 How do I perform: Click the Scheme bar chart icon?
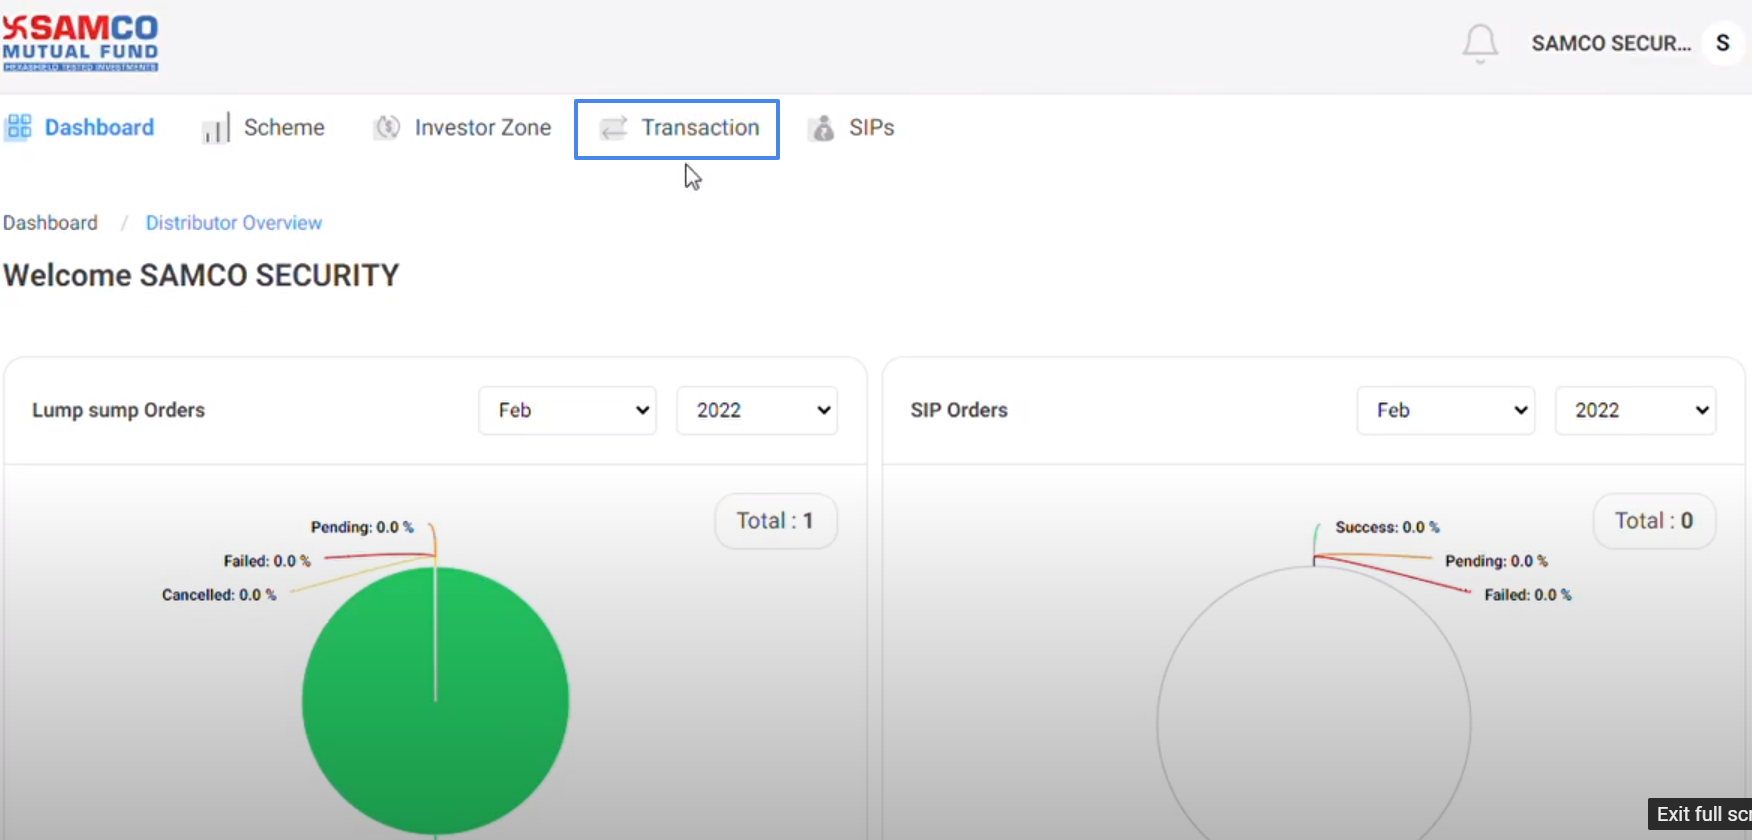click(x=216, y=128)
